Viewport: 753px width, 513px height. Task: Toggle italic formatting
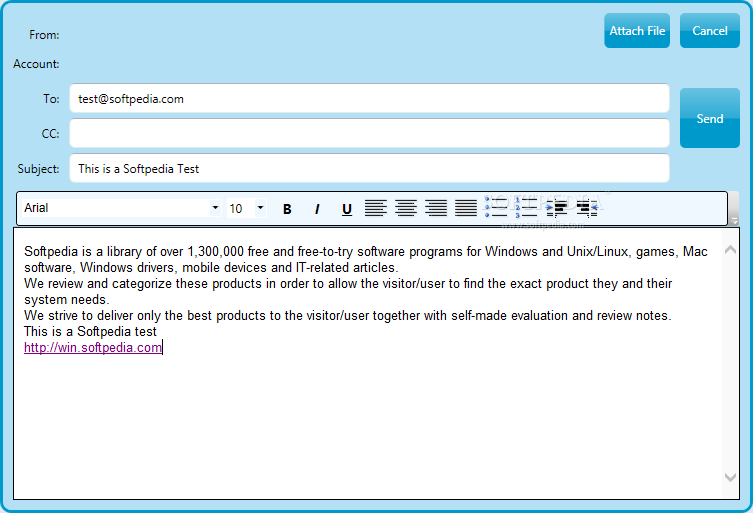317,209
